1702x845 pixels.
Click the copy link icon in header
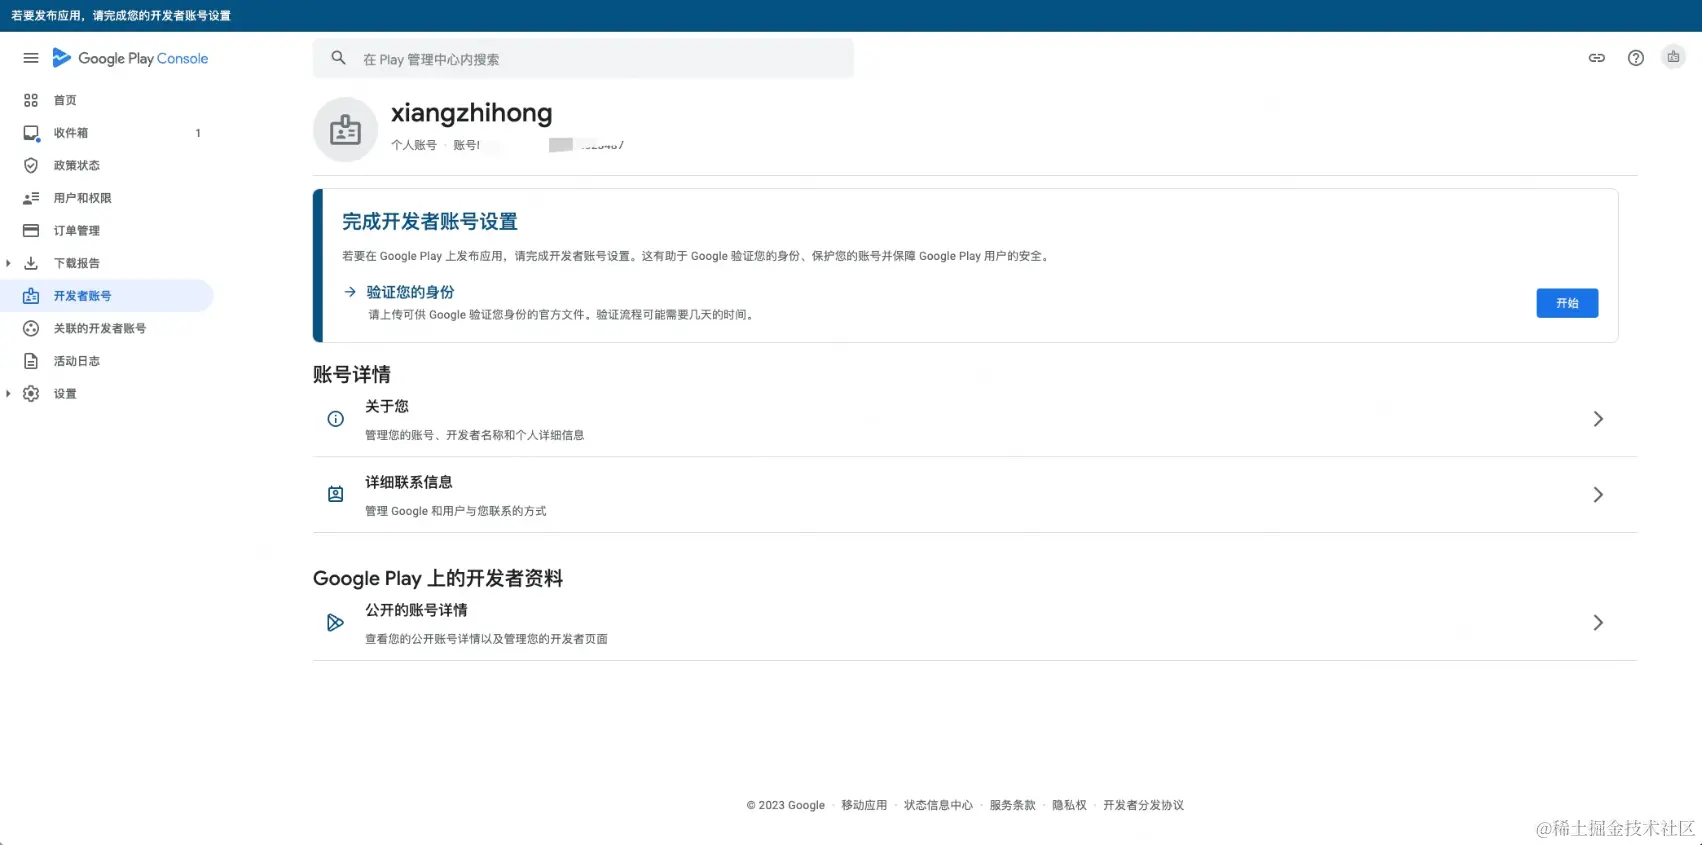click(x=1597, y=58)
